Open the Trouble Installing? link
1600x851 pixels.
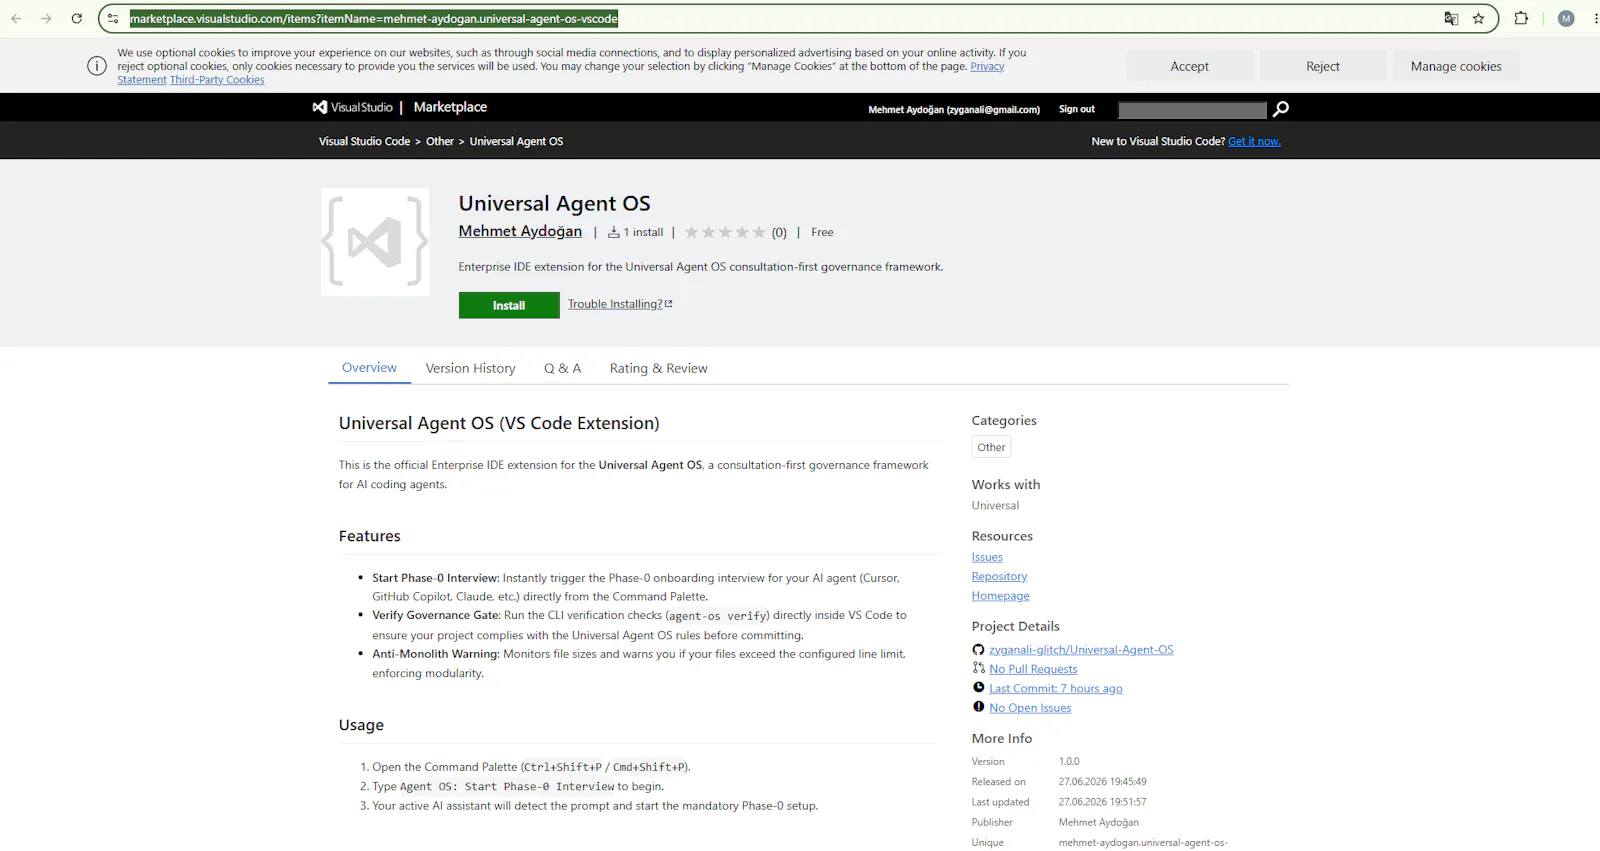click(620, 304)
